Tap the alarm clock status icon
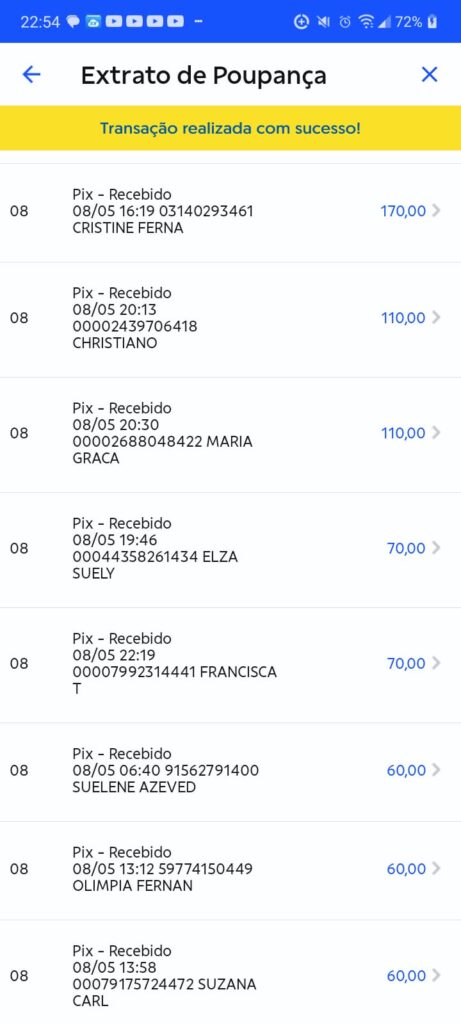Screen dimensions: 461x1024 (345, 22)
